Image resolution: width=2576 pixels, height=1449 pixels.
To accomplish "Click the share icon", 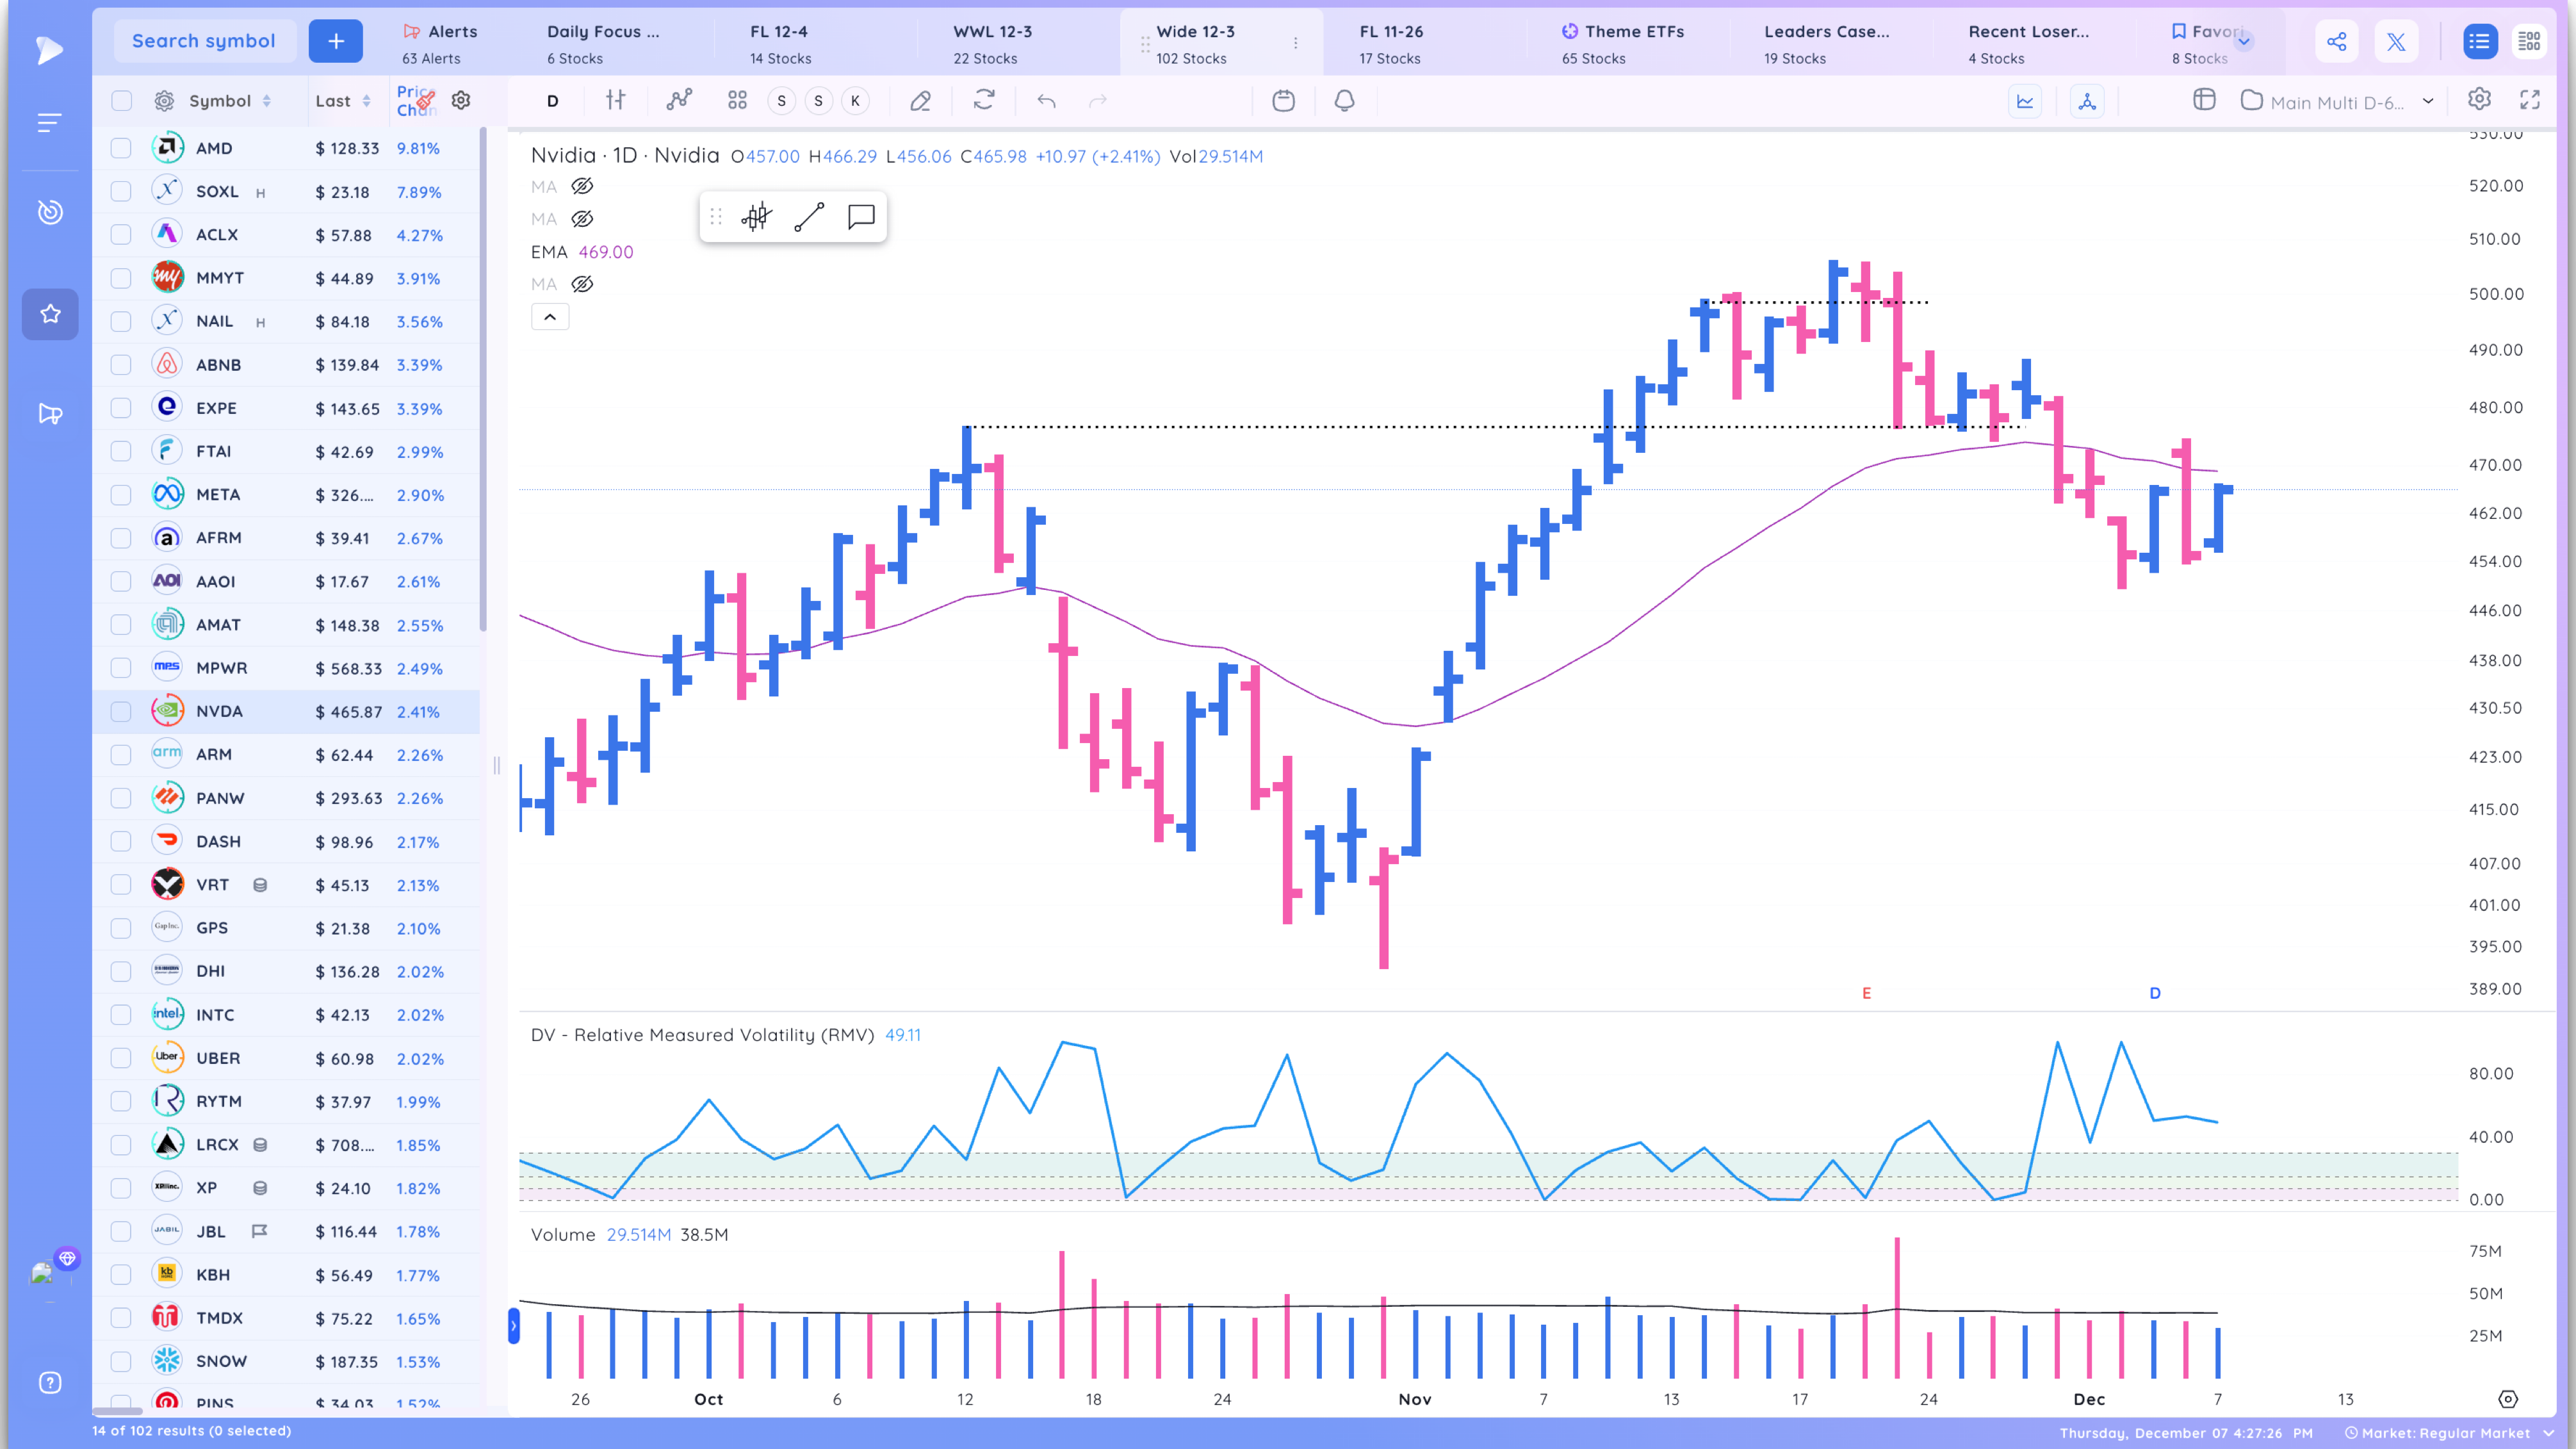I will [2336, 41].
